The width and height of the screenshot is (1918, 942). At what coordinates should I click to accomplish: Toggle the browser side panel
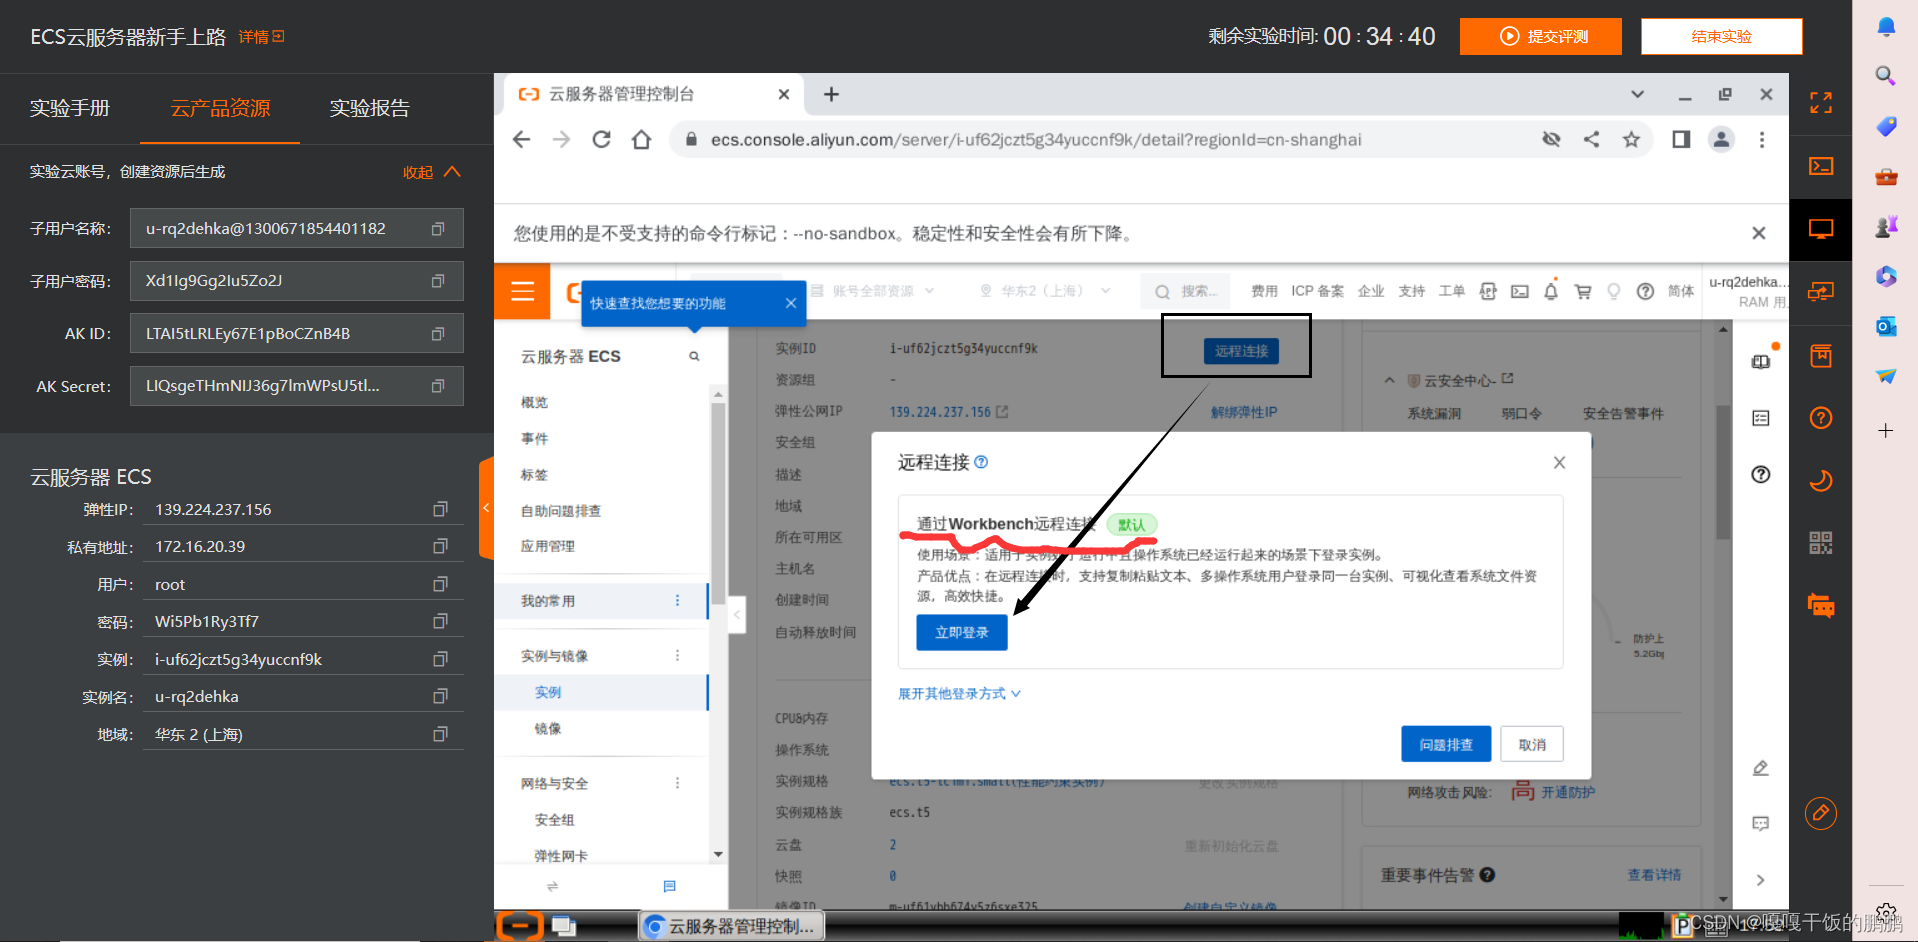pos(1681,139)
